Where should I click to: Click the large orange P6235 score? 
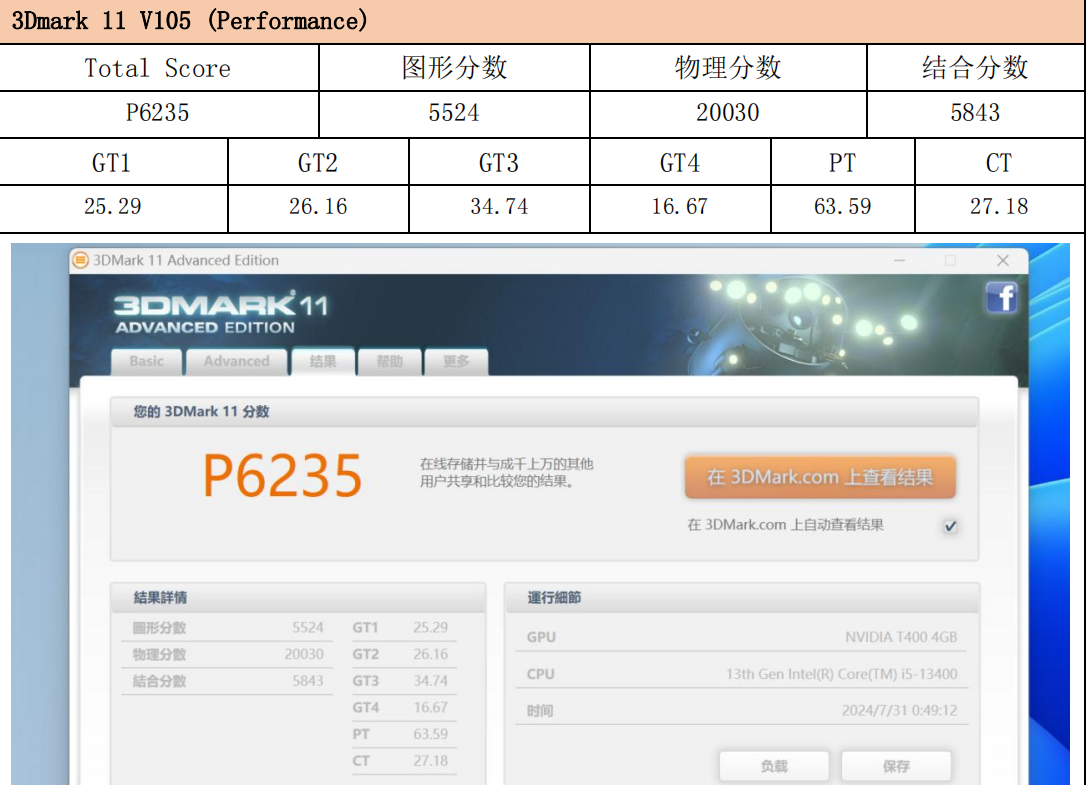282,476
